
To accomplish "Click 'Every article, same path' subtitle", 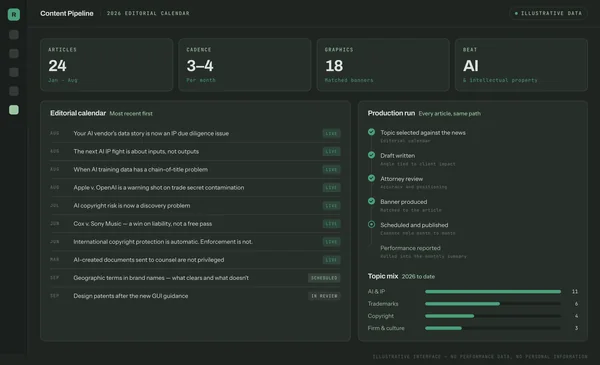I will pyautogui.click(x=450, y=114).
